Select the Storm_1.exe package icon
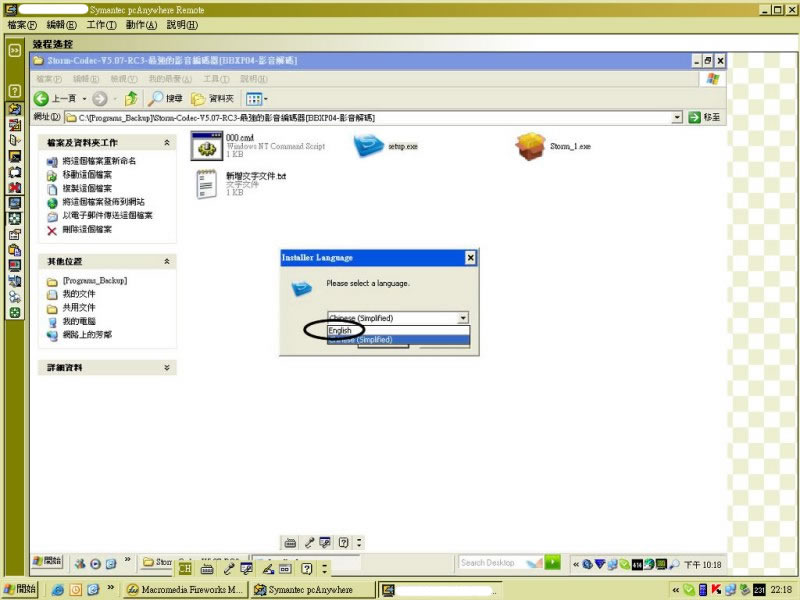 pyautogui.click(x=530, y=146)
